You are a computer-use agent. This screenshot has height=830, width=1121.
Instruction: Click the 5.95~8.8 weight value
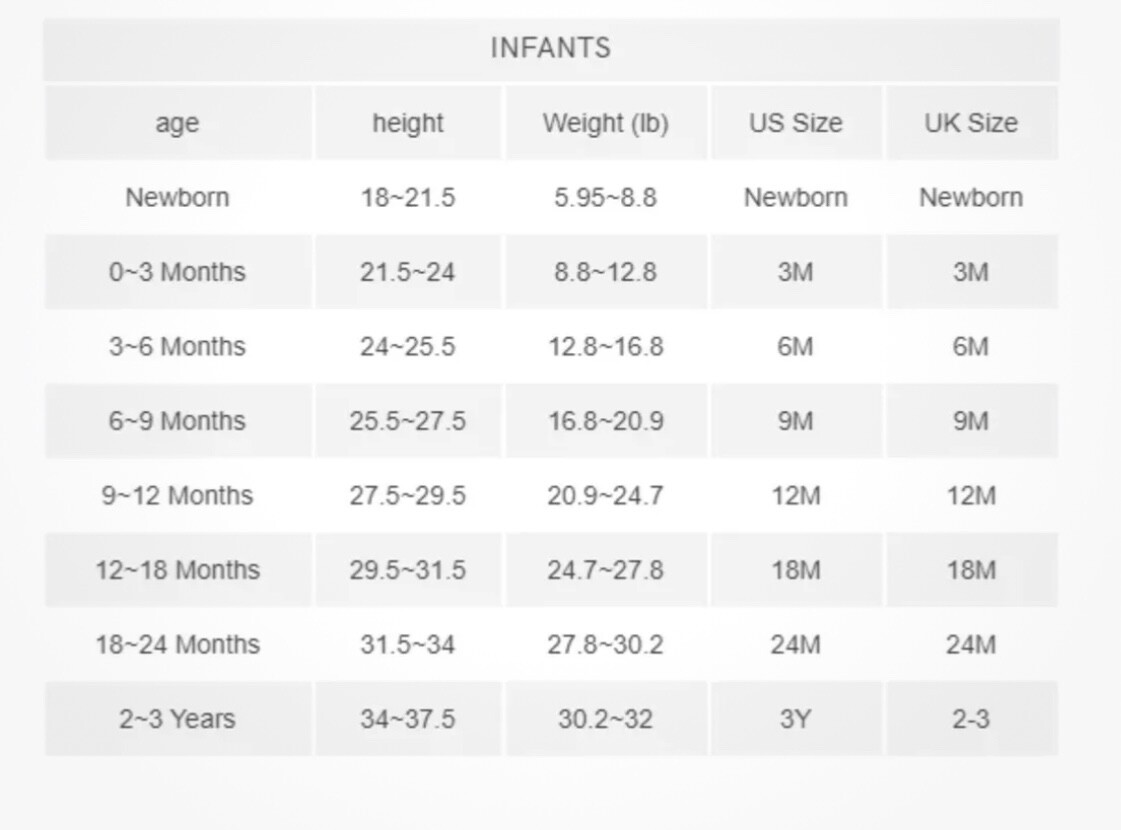606,197
